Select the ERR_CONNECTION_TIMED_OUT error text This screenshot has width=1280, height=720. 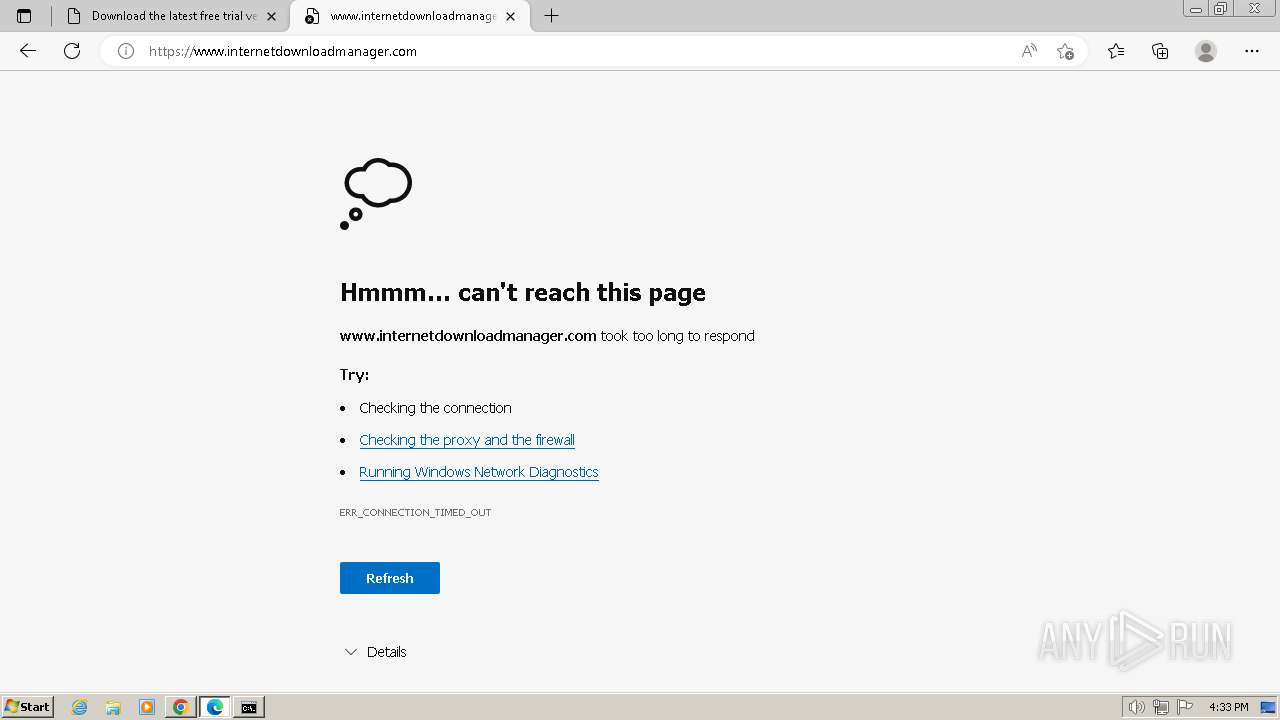click(415, 512)
